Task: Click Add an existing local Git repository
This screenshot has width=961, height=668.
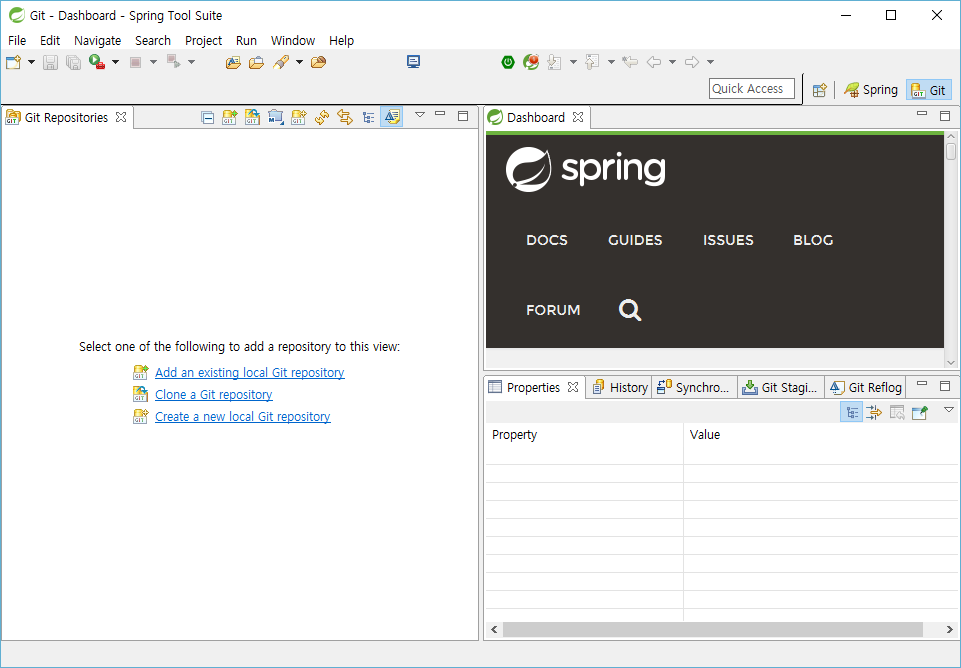Action: 249,373
